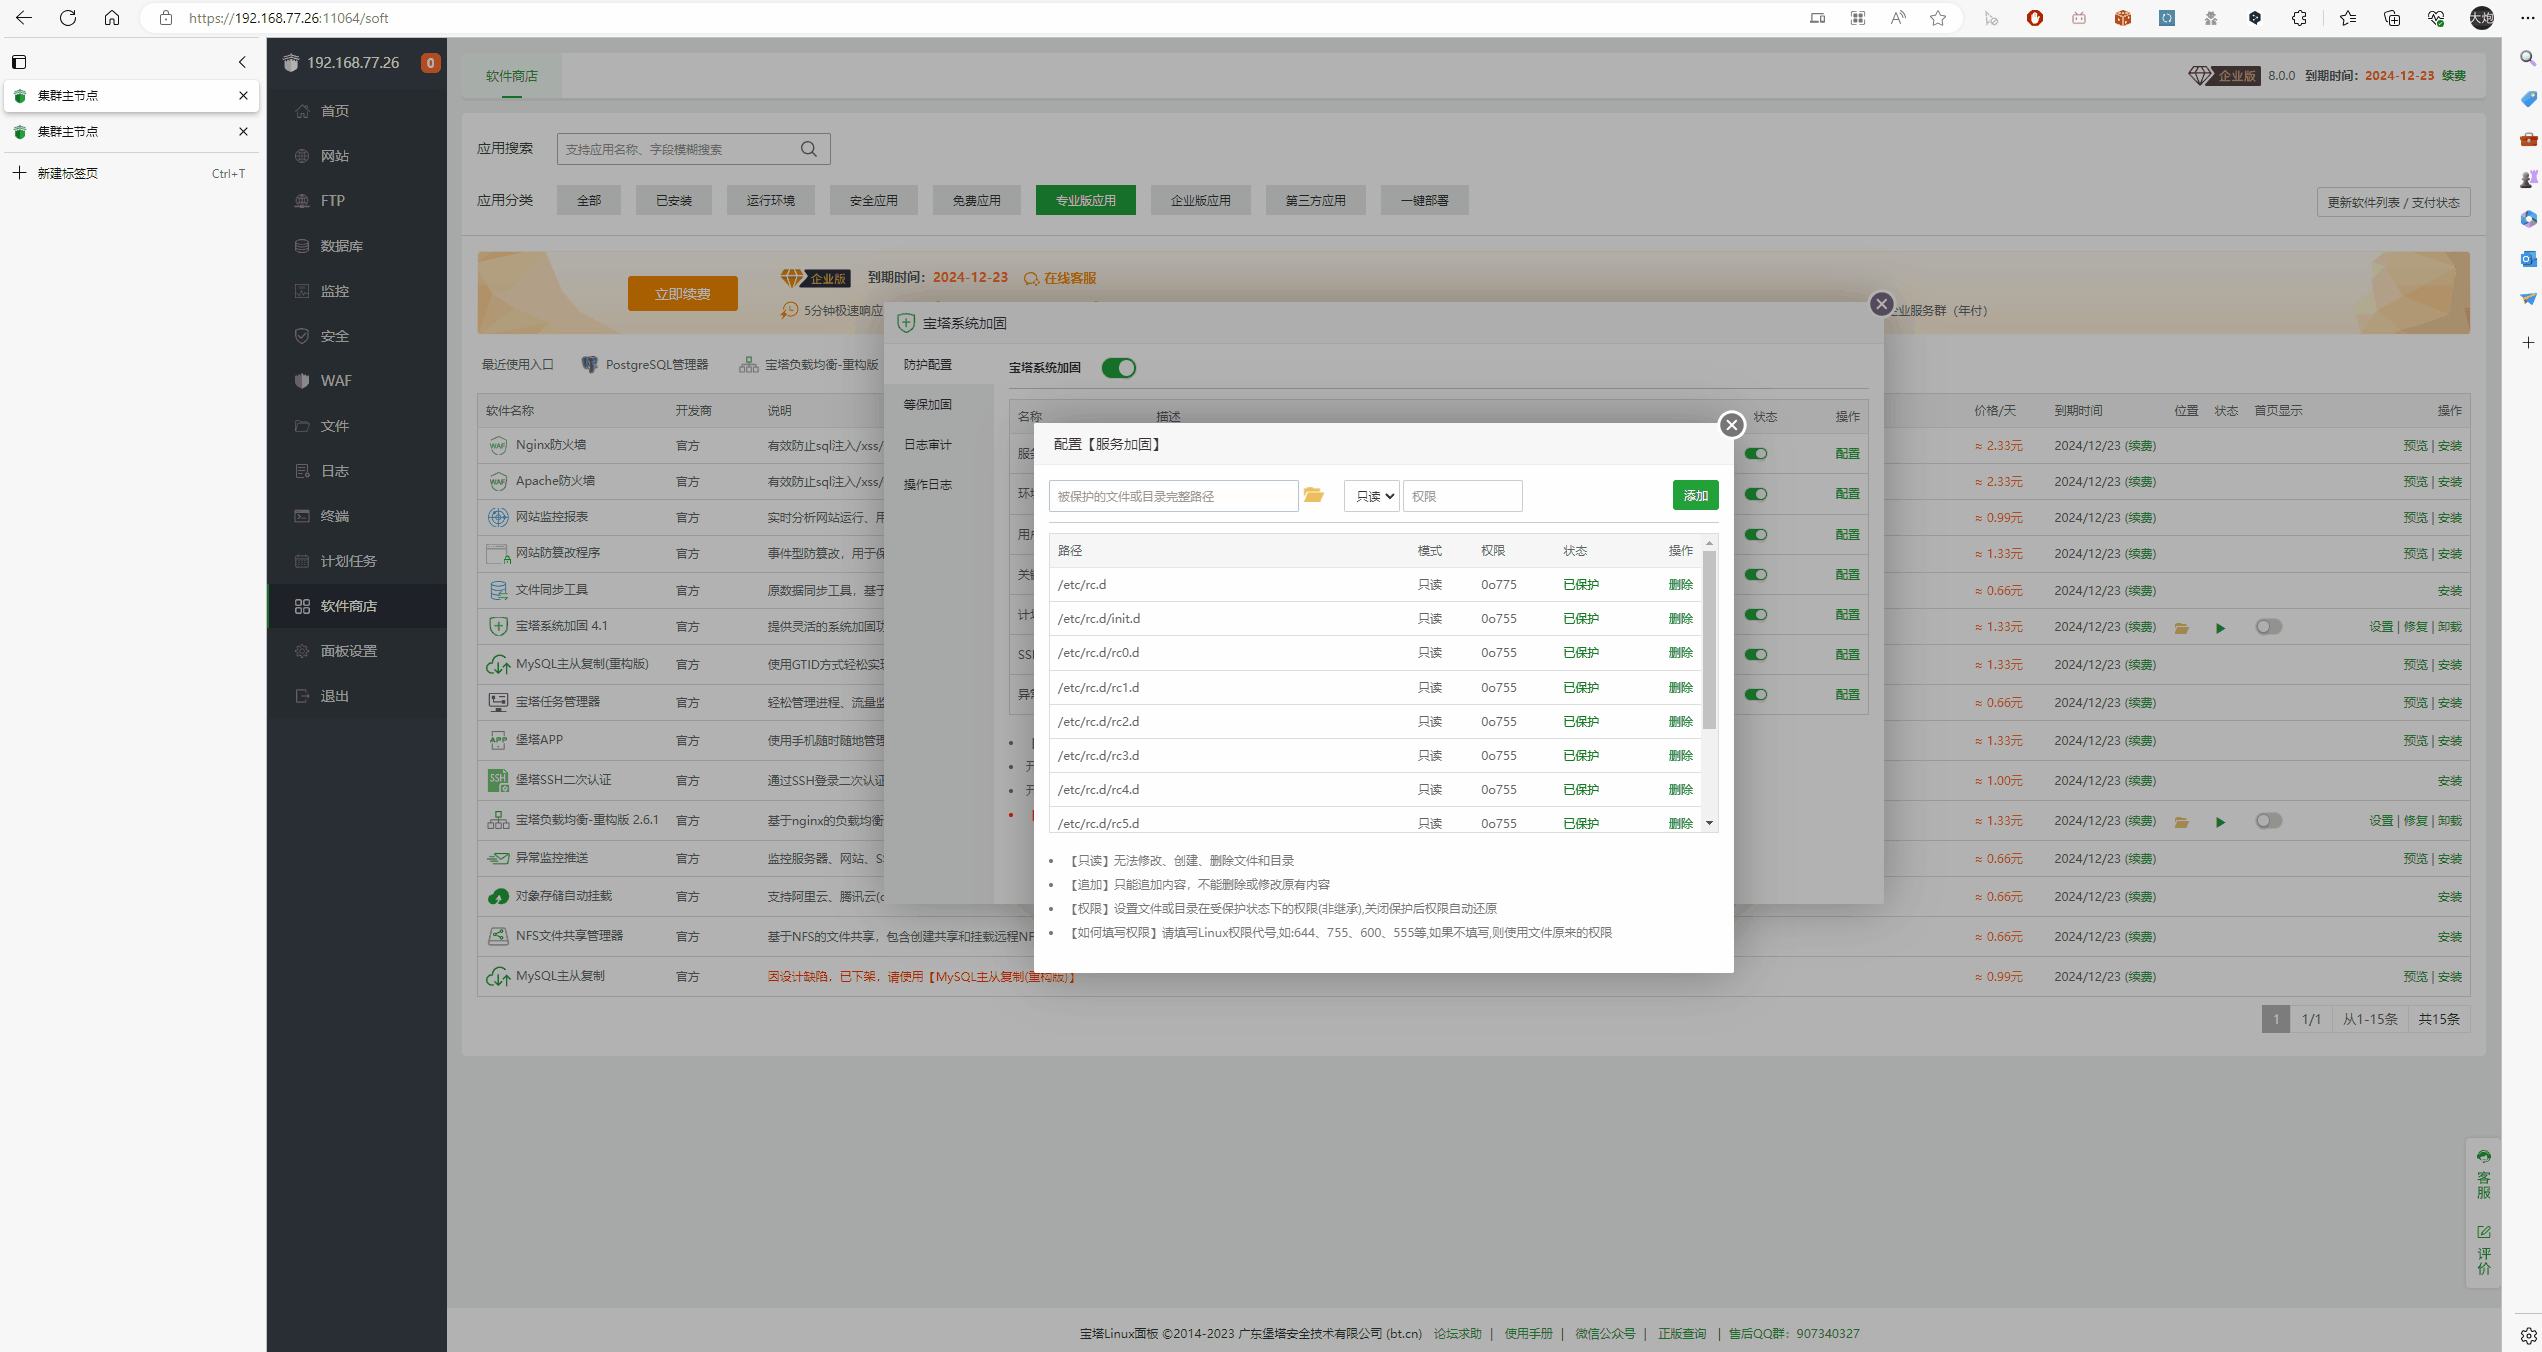Open the 防护配置 tab
This screenshot has width=2542, height=1352.
(x=927, y=365)
